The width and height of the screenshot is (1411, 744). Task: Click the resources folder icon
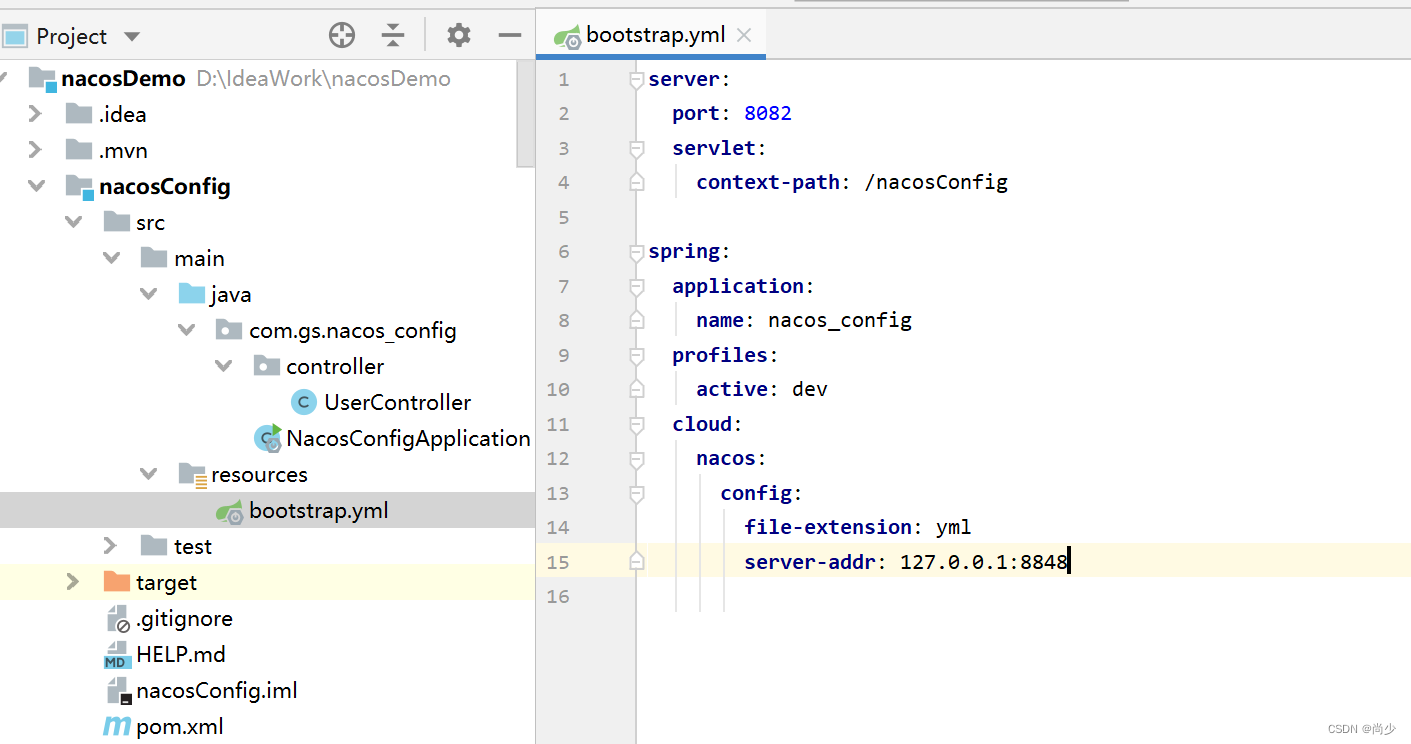point(193,474)
